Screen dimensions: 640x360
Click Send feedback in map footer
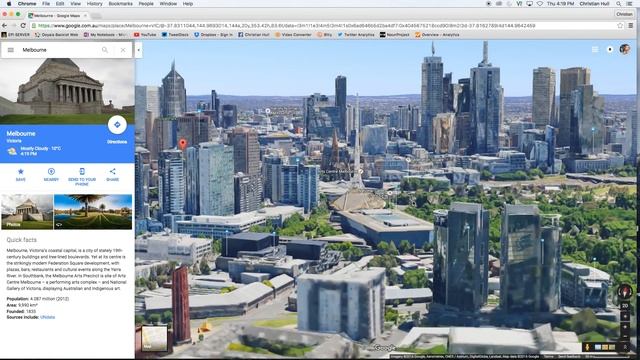tap(569, 356)
